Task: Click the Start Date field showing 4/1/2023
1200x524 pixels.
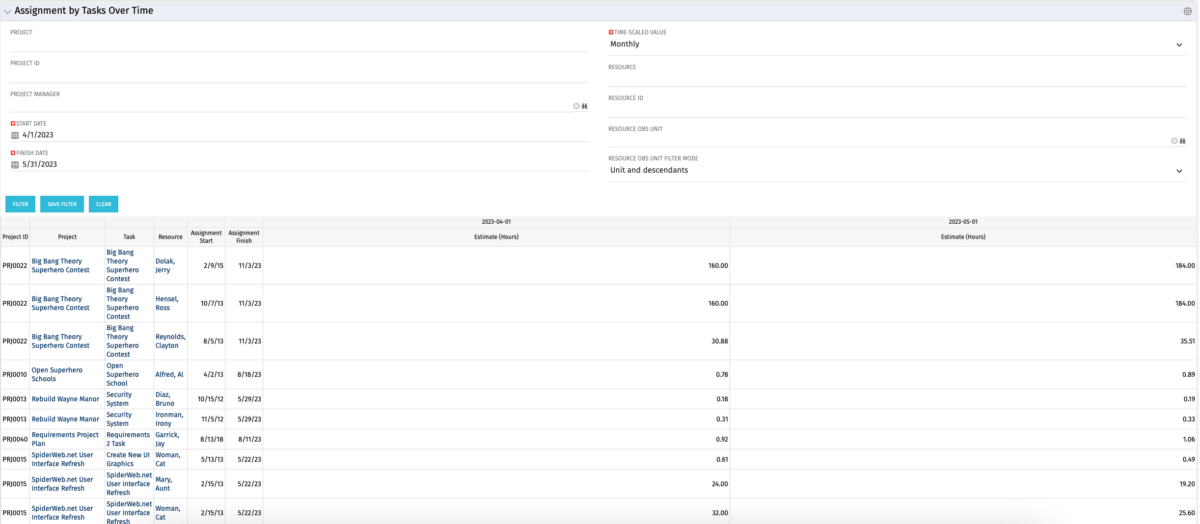Action: [x=304, y=135]
